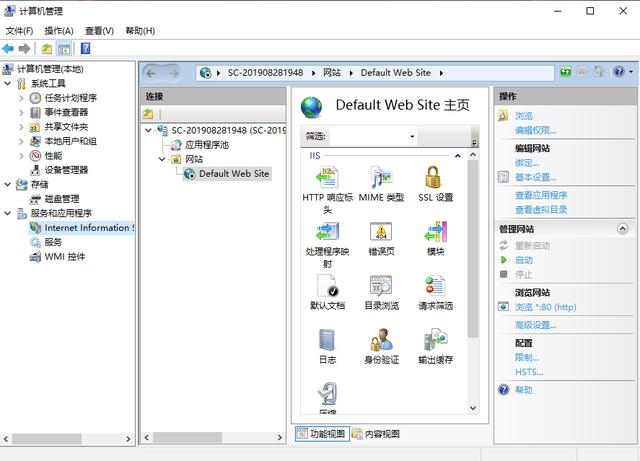640x461 pixels.
Task: Click the 查看应用程序 link
Action: 541,195
